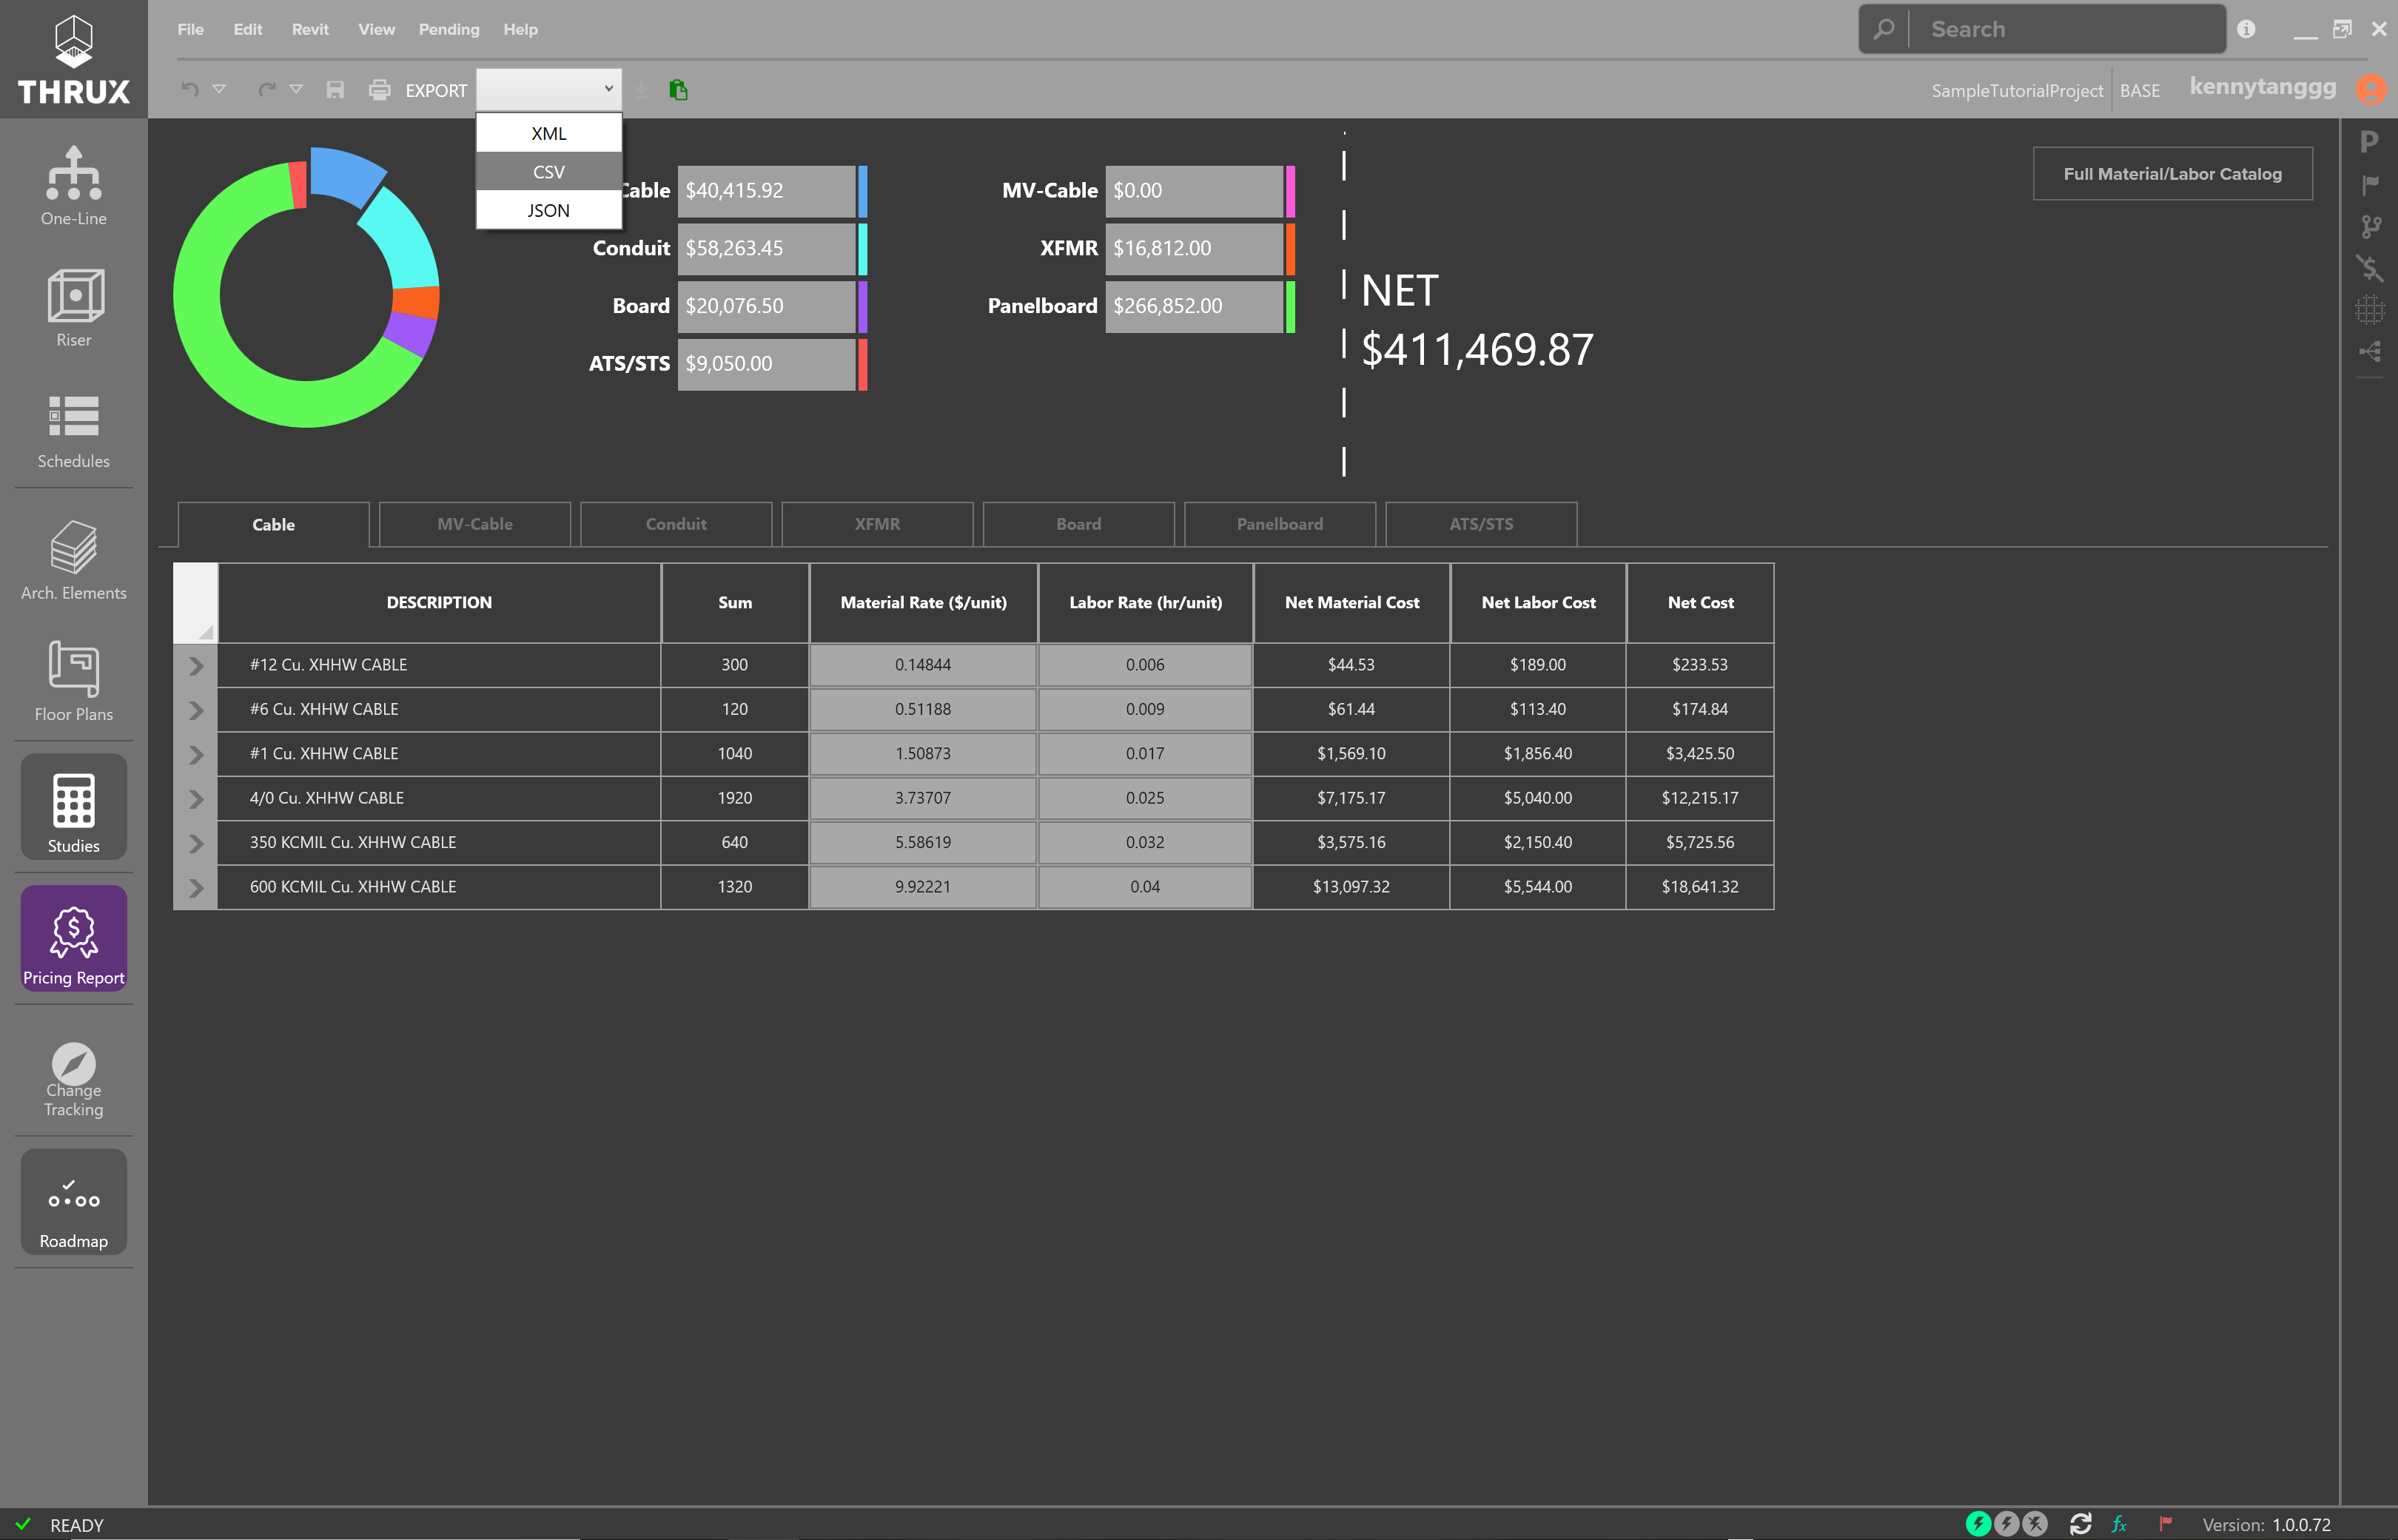This screenshot has height=1540, width=2398.
Task: Expand the 350 KCMIL Cu. XHHW CABLE row
Action: click(196, 843)
